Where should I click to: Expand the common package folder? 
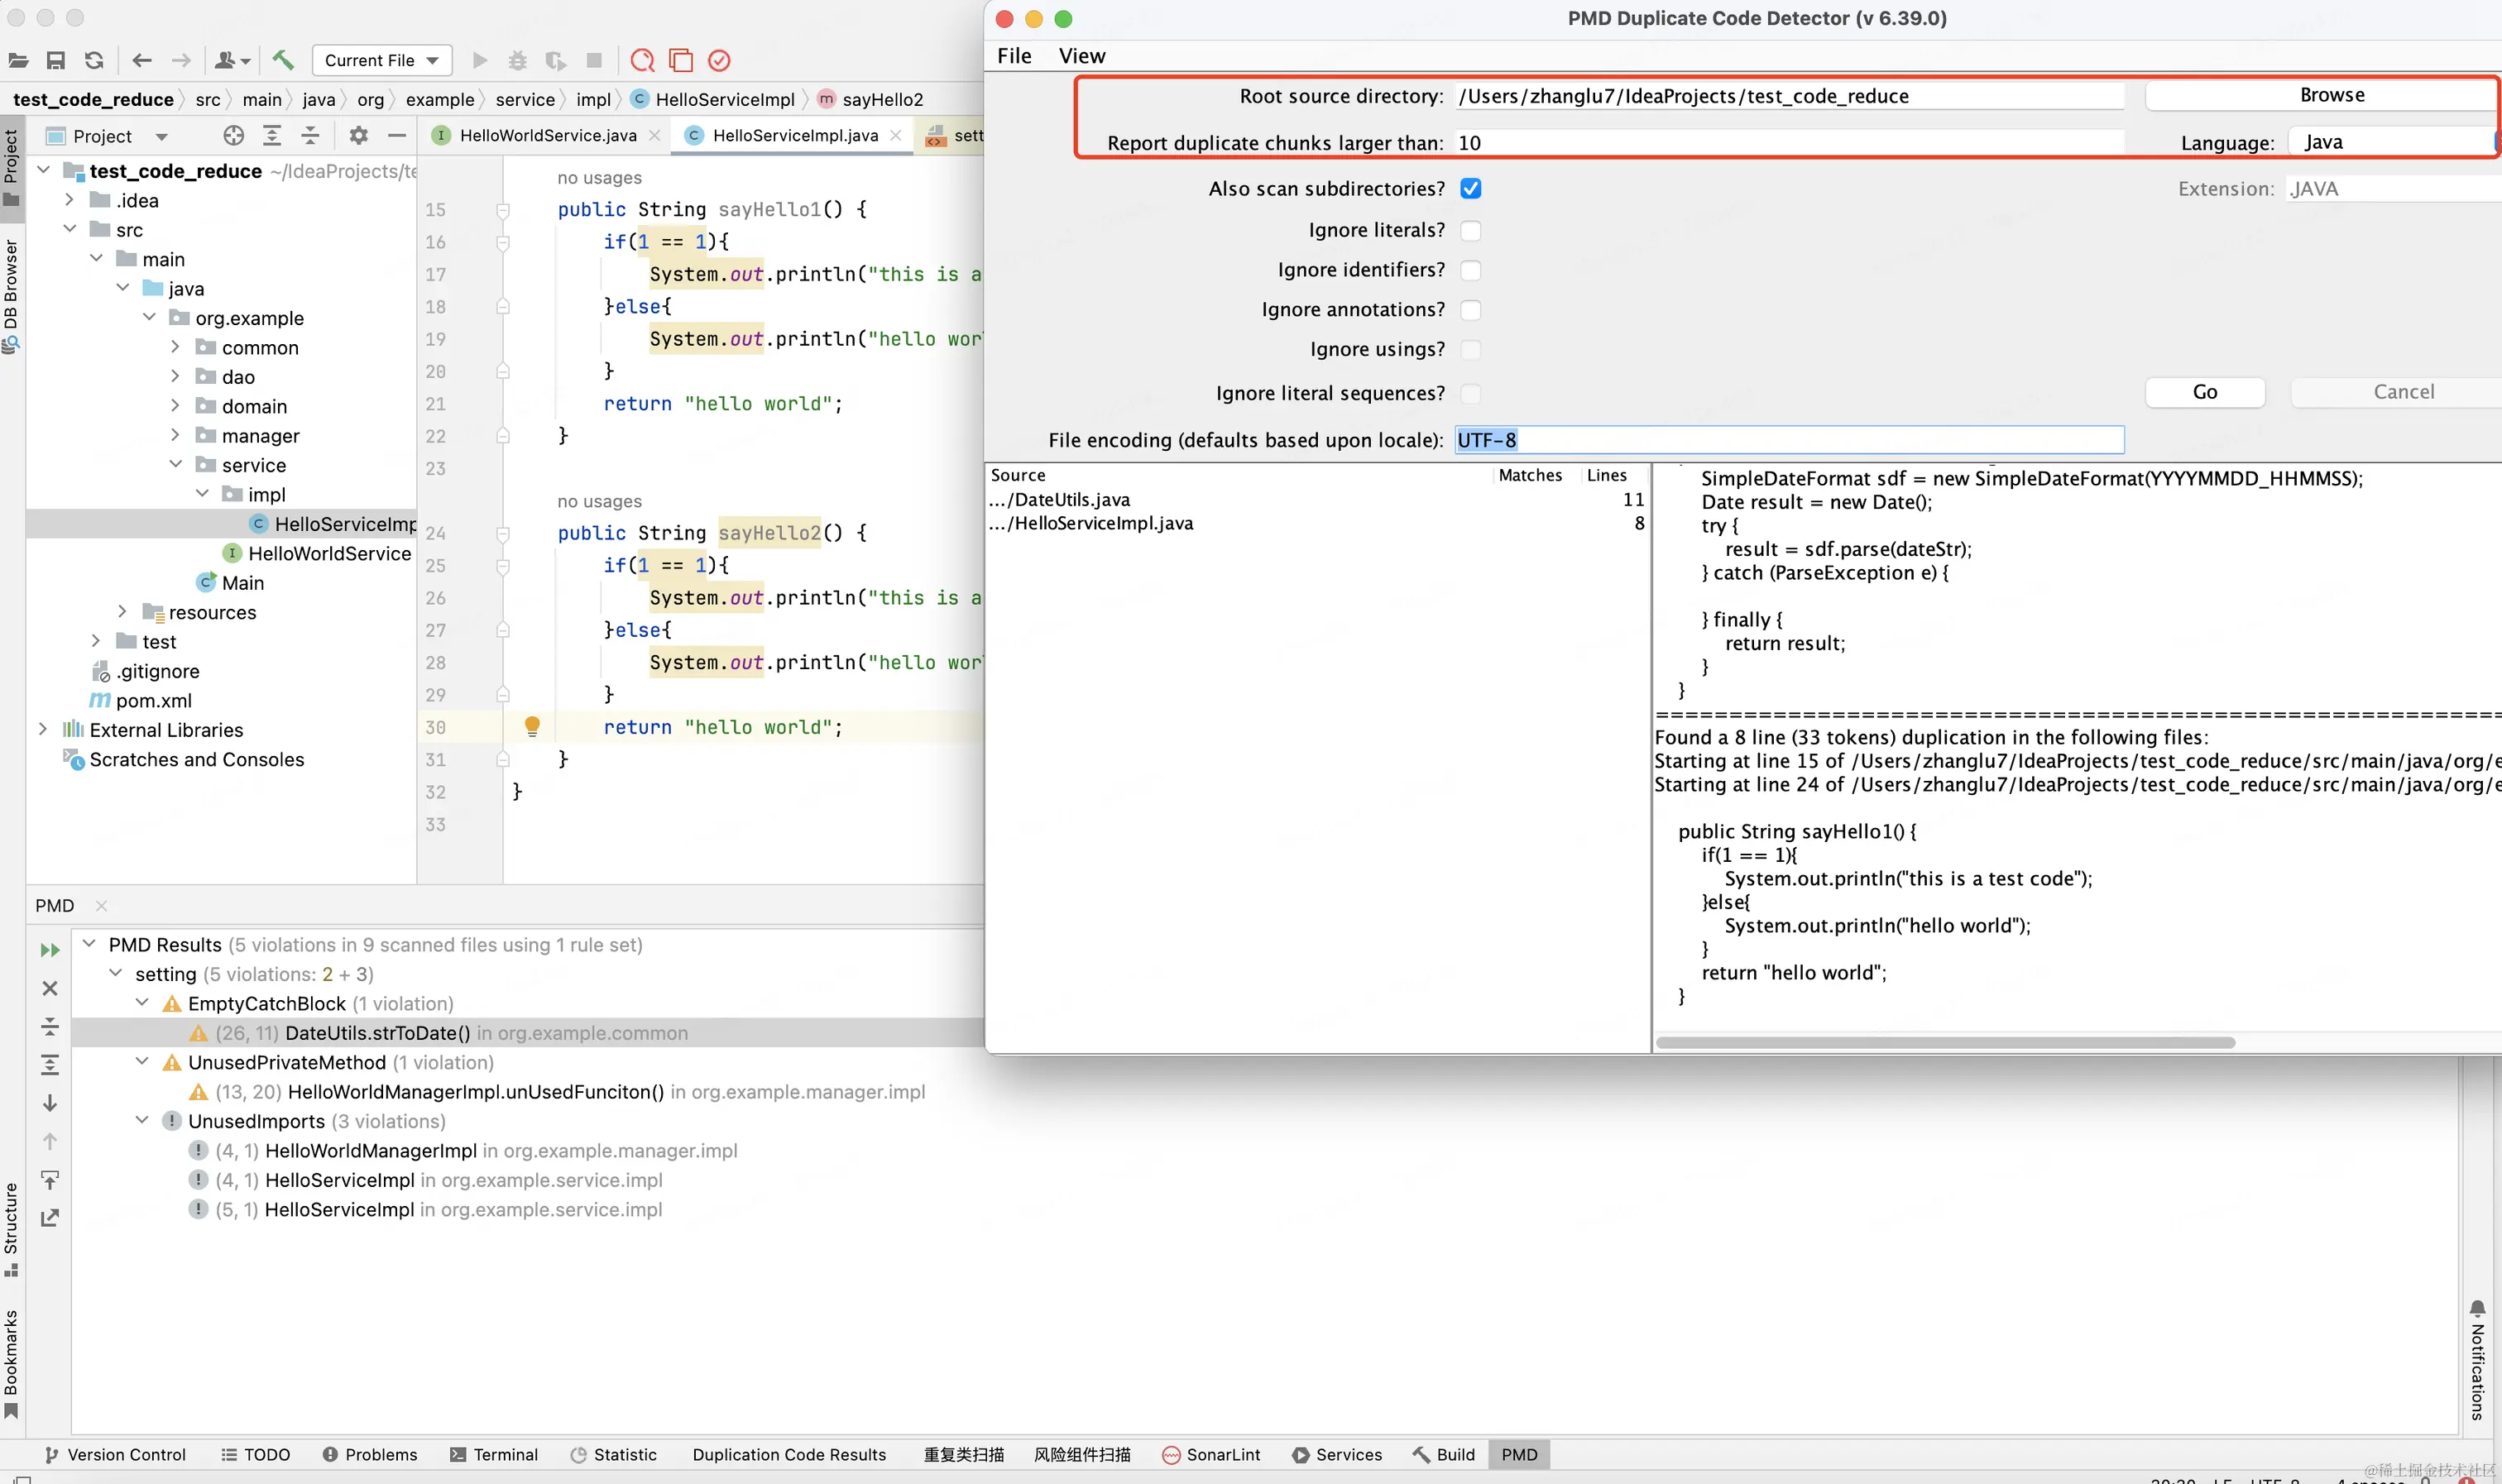(176, 347)
